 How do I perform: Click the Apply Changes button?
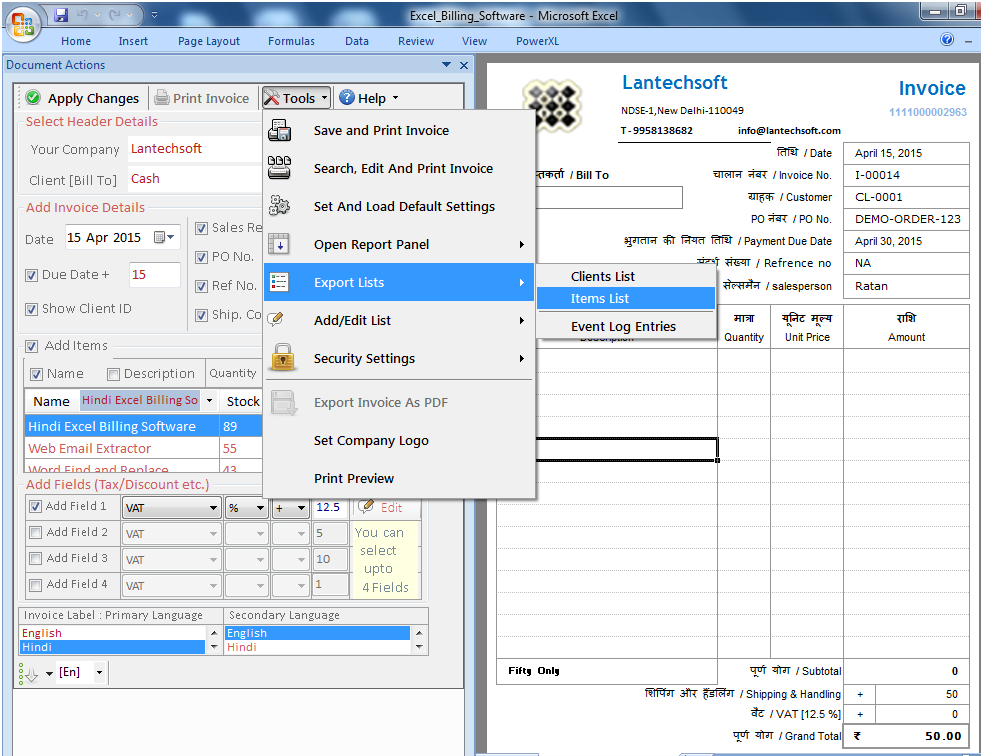click(83, 98)
